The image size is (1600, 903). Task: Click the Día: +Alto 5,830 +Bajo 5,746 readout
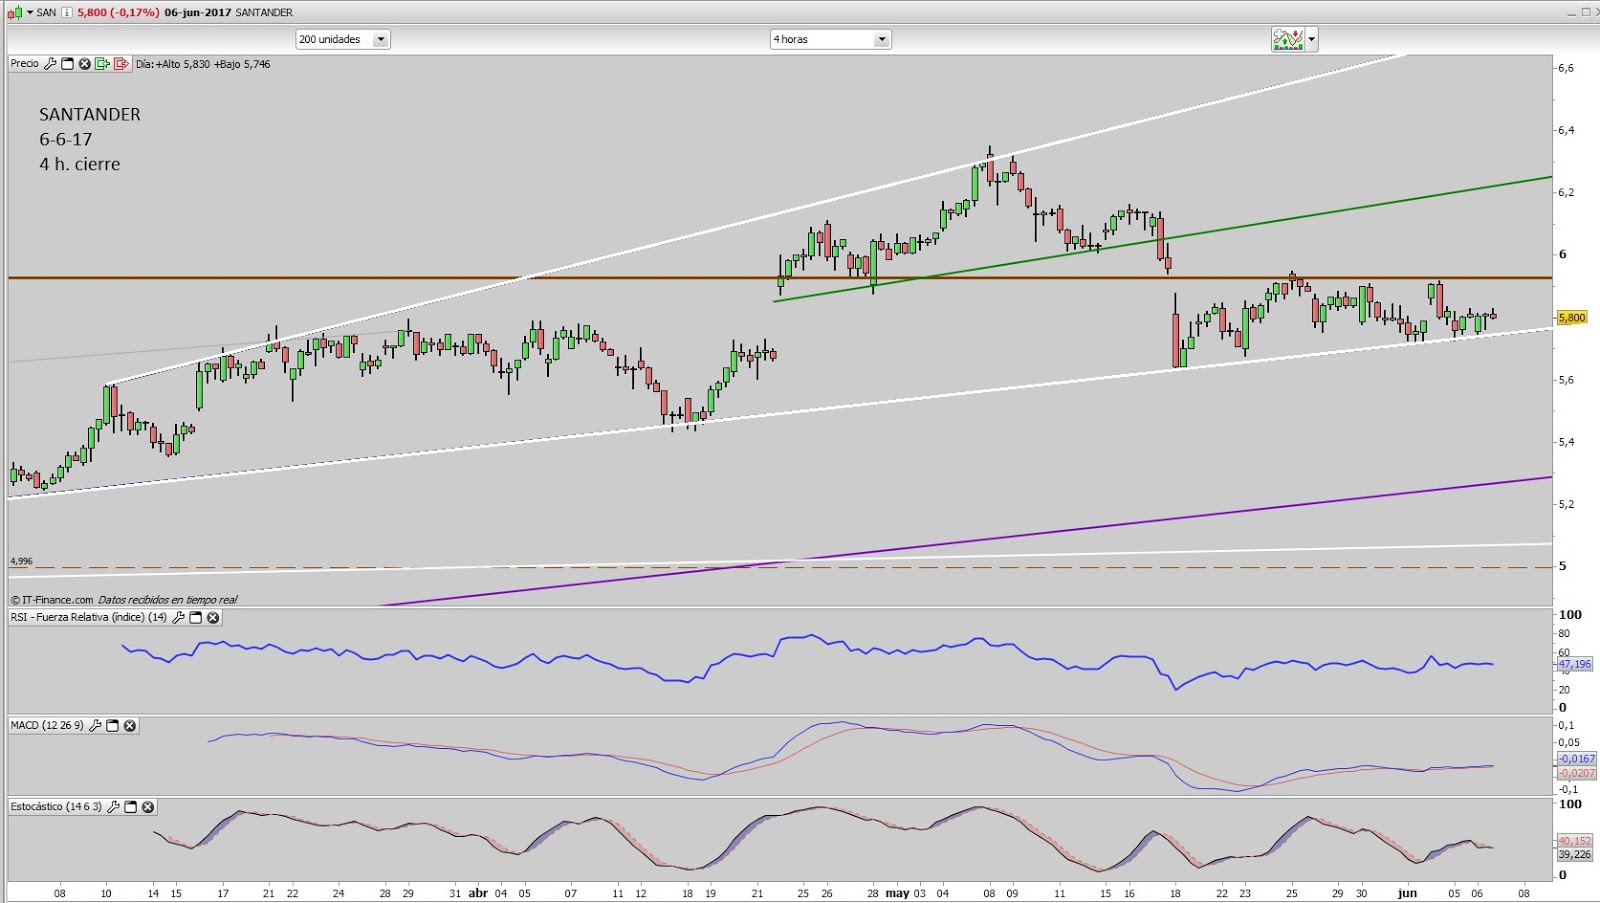(203, 64)
